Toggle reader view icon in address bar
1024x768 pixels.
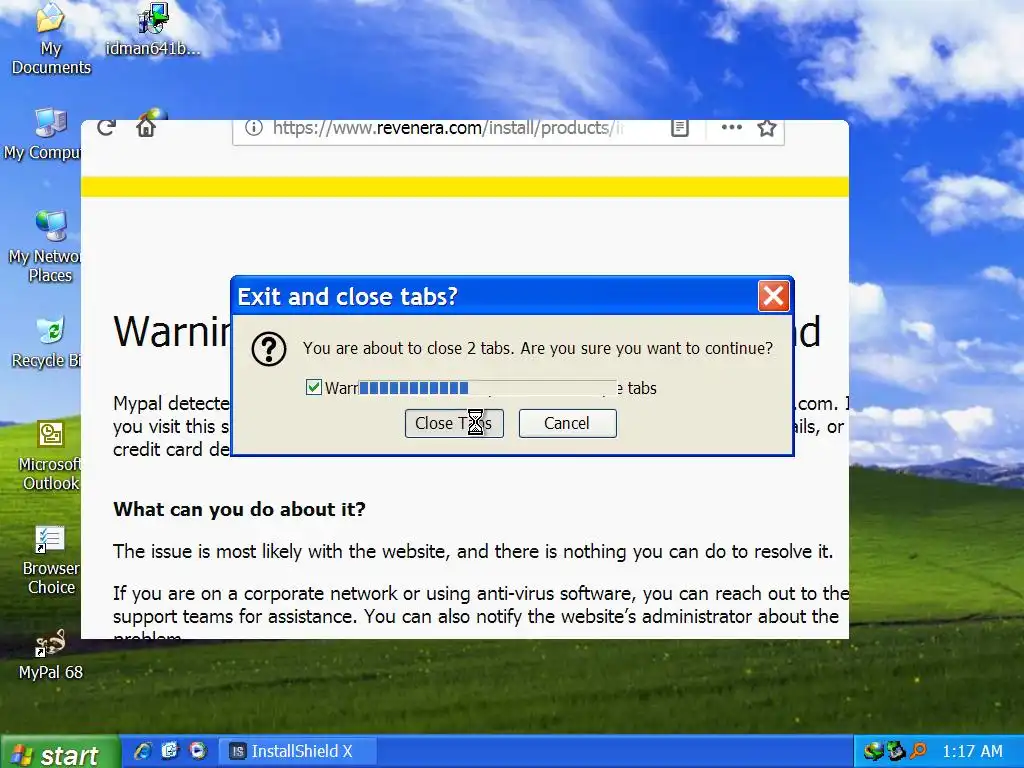pyautogui.click(x=680, y=127)
